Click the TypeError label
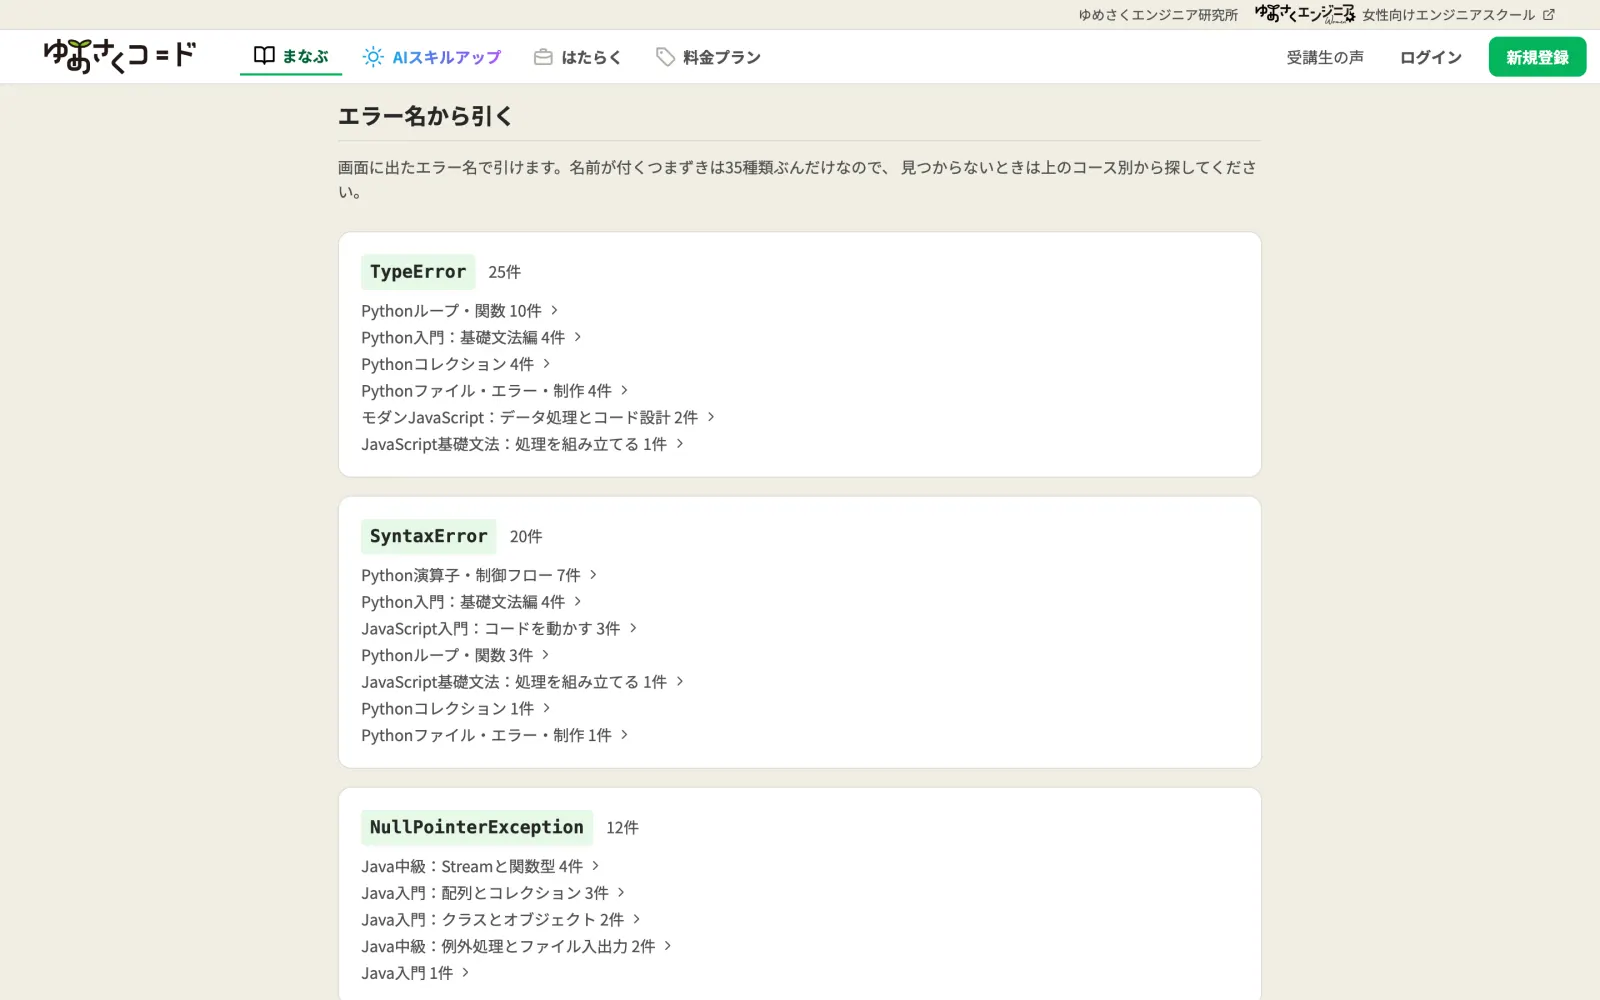This screenshot has height=1000, width=1600. tap(418, 272)
